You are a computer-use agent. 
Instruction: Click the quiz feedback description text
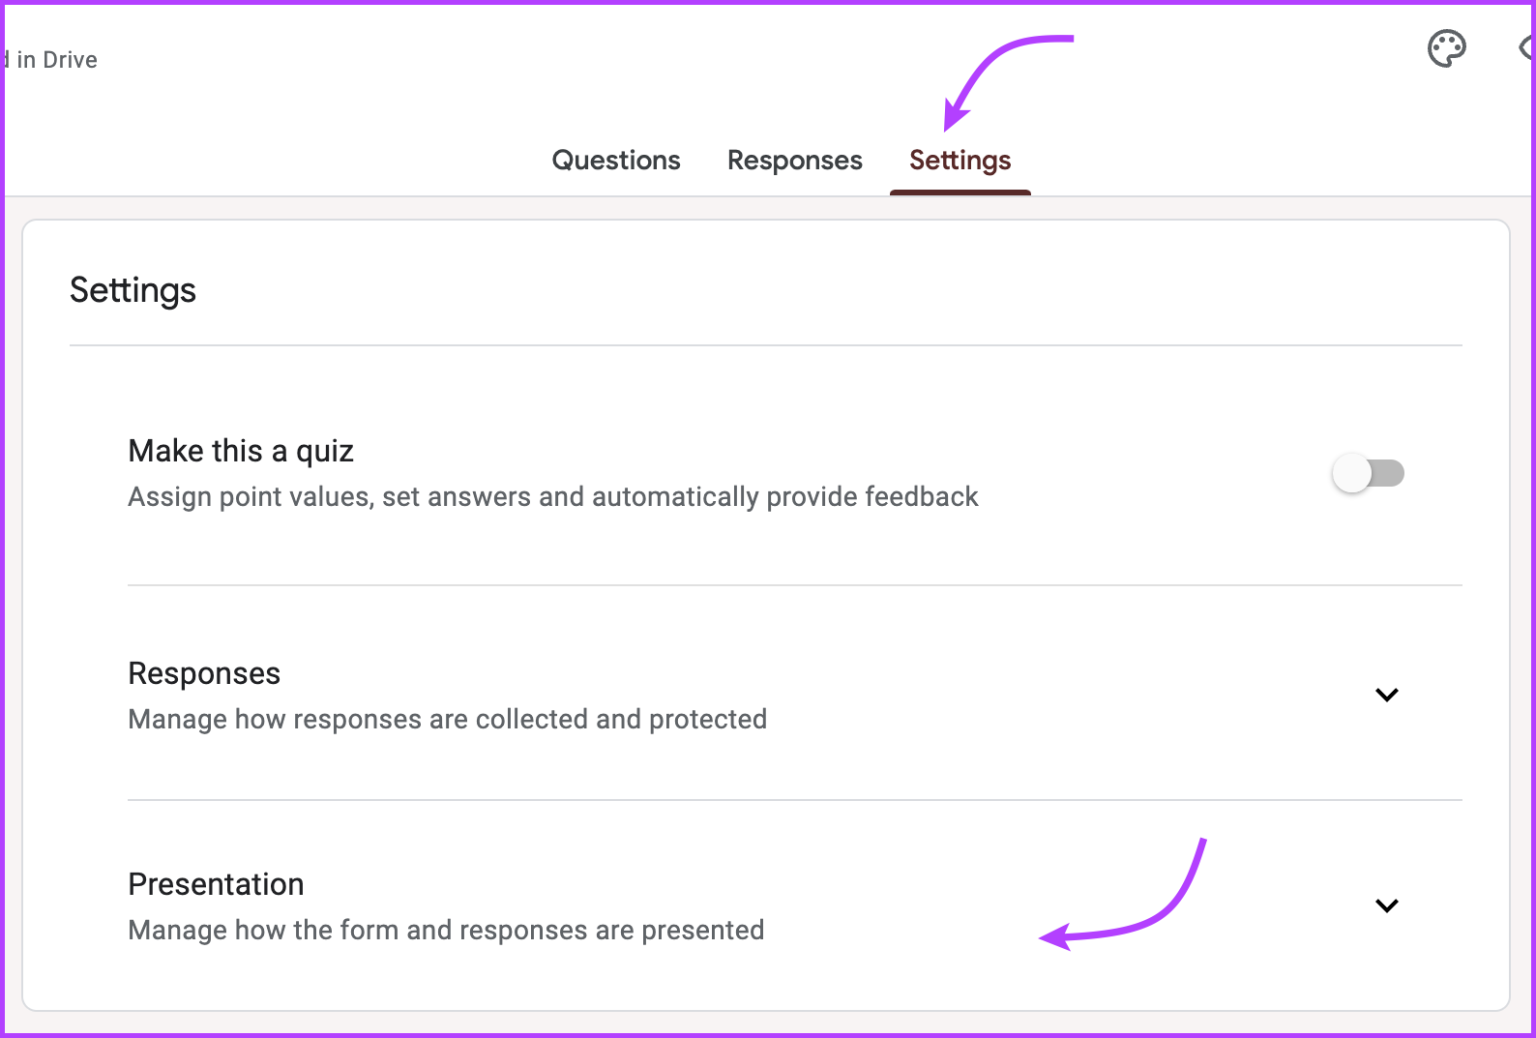[x=553, y=497]
